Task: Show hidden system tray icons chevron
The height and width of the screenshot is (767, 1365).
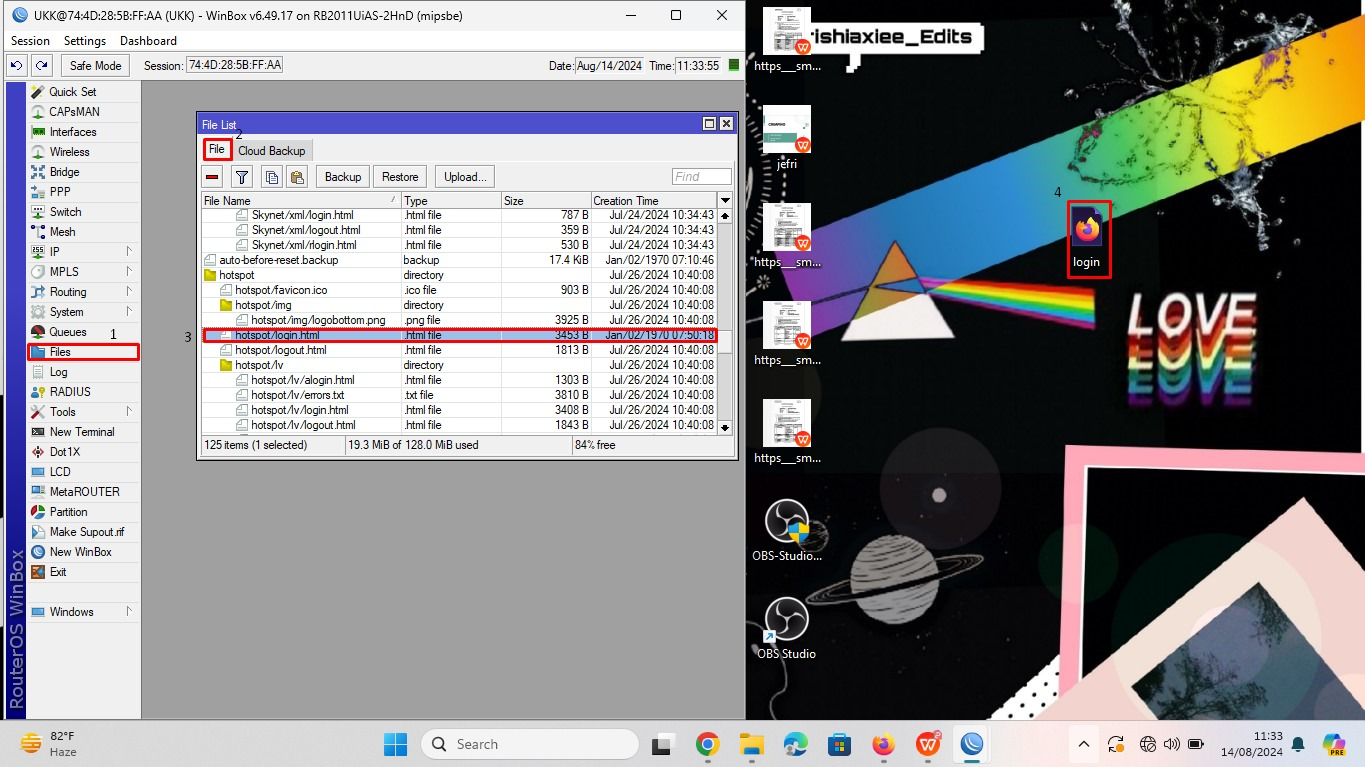Action: [1083, 744]
